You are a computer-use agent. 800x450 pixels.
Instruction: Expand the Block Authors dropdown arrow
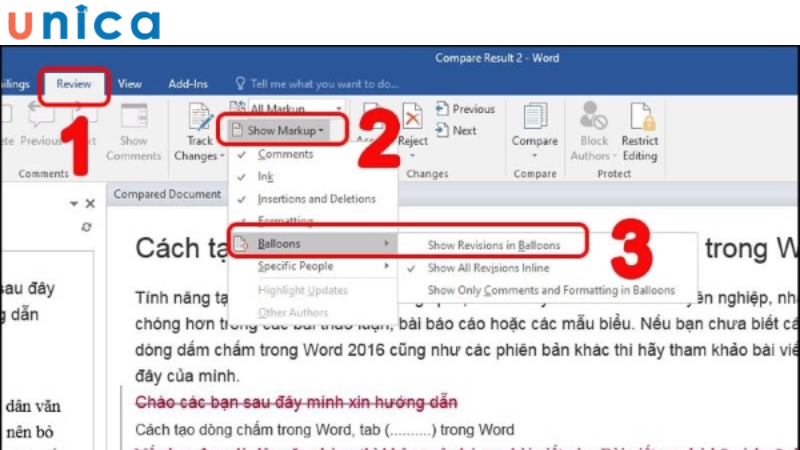pyautogui.click(x=615, y=156)
